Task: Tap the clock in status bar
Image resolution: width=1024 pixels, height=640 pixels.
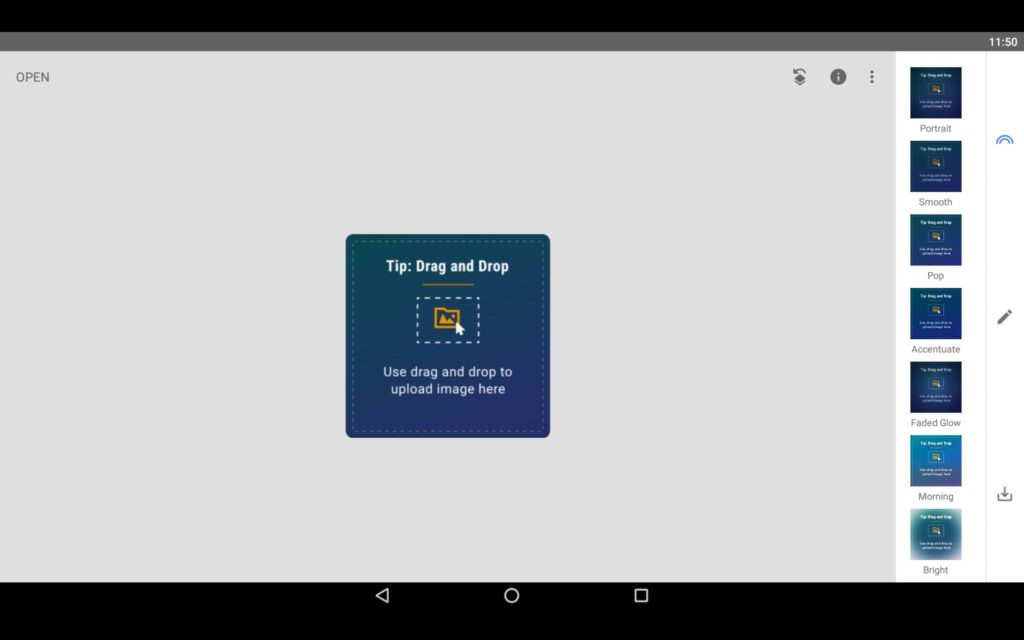Action: [x=1002, y=42]
